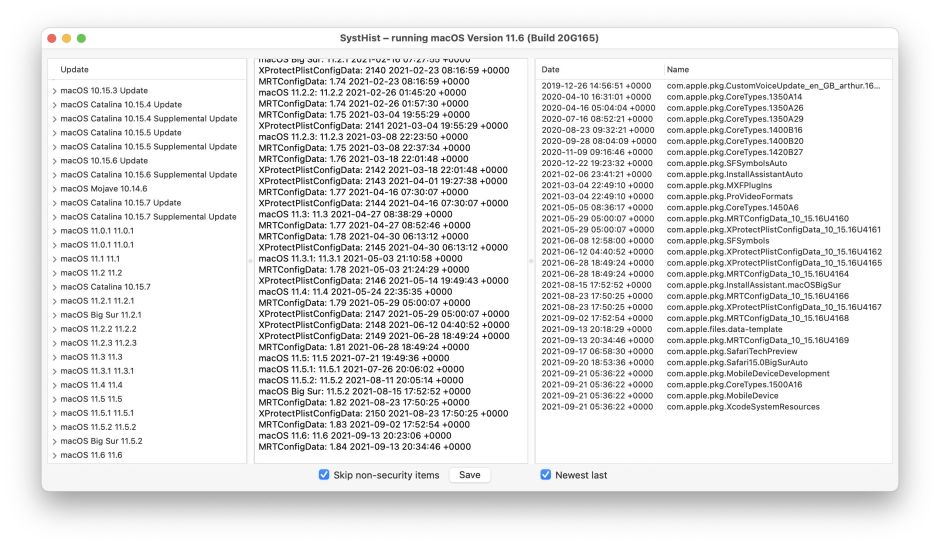Click the line macOS 11.2.2: 11.2.2 2021-02-26
Viewport: 940px width, 546px height.
362,92
